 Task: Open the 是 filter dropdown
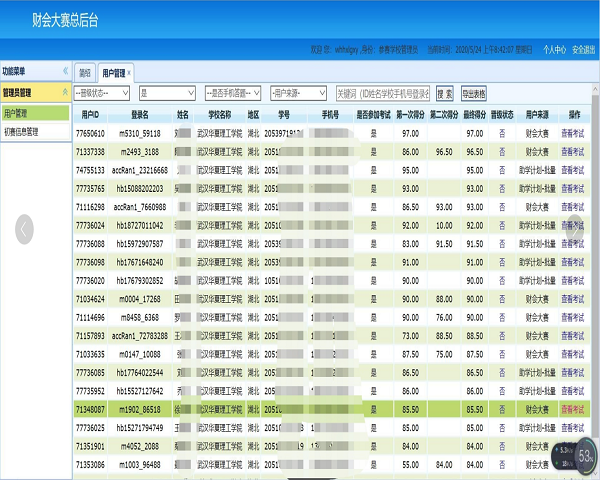pos(167,93)
